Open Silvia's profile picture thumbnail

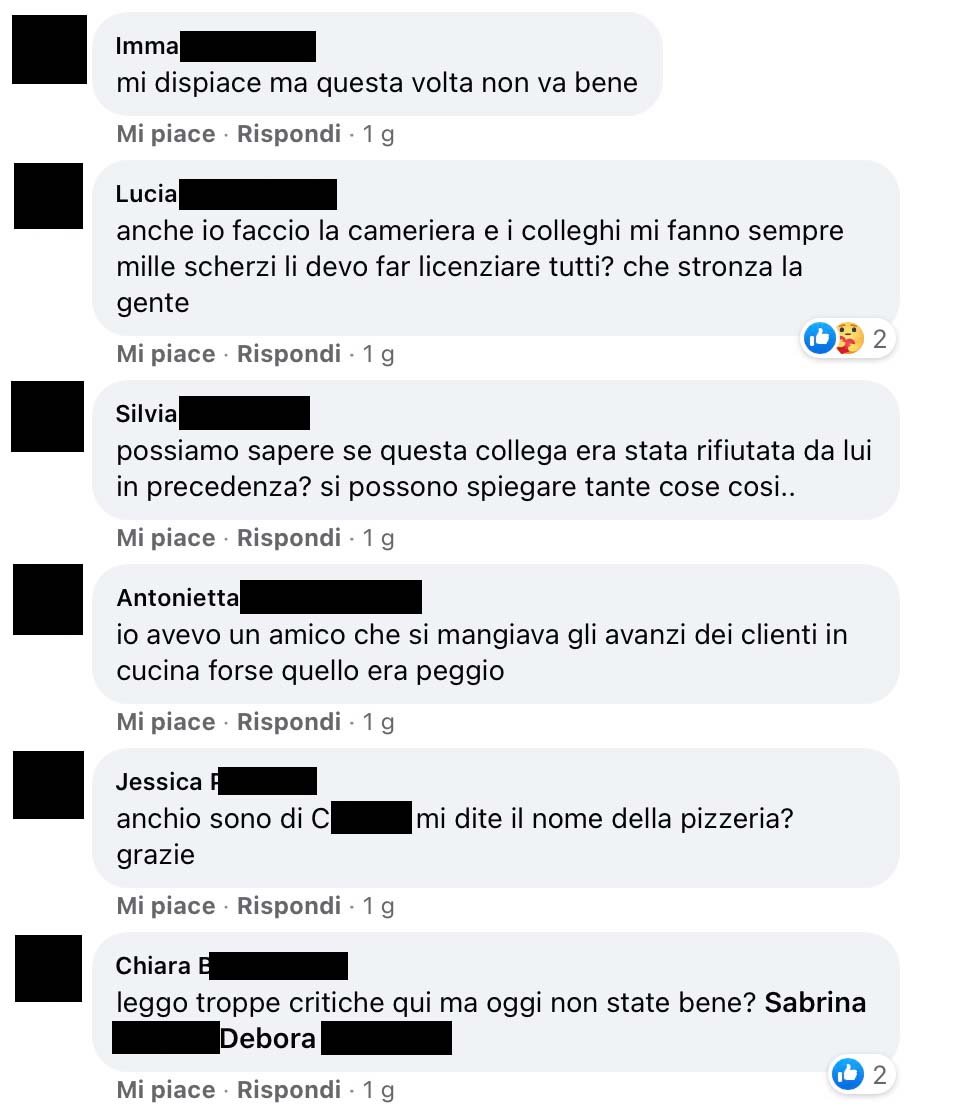(48, 416)
